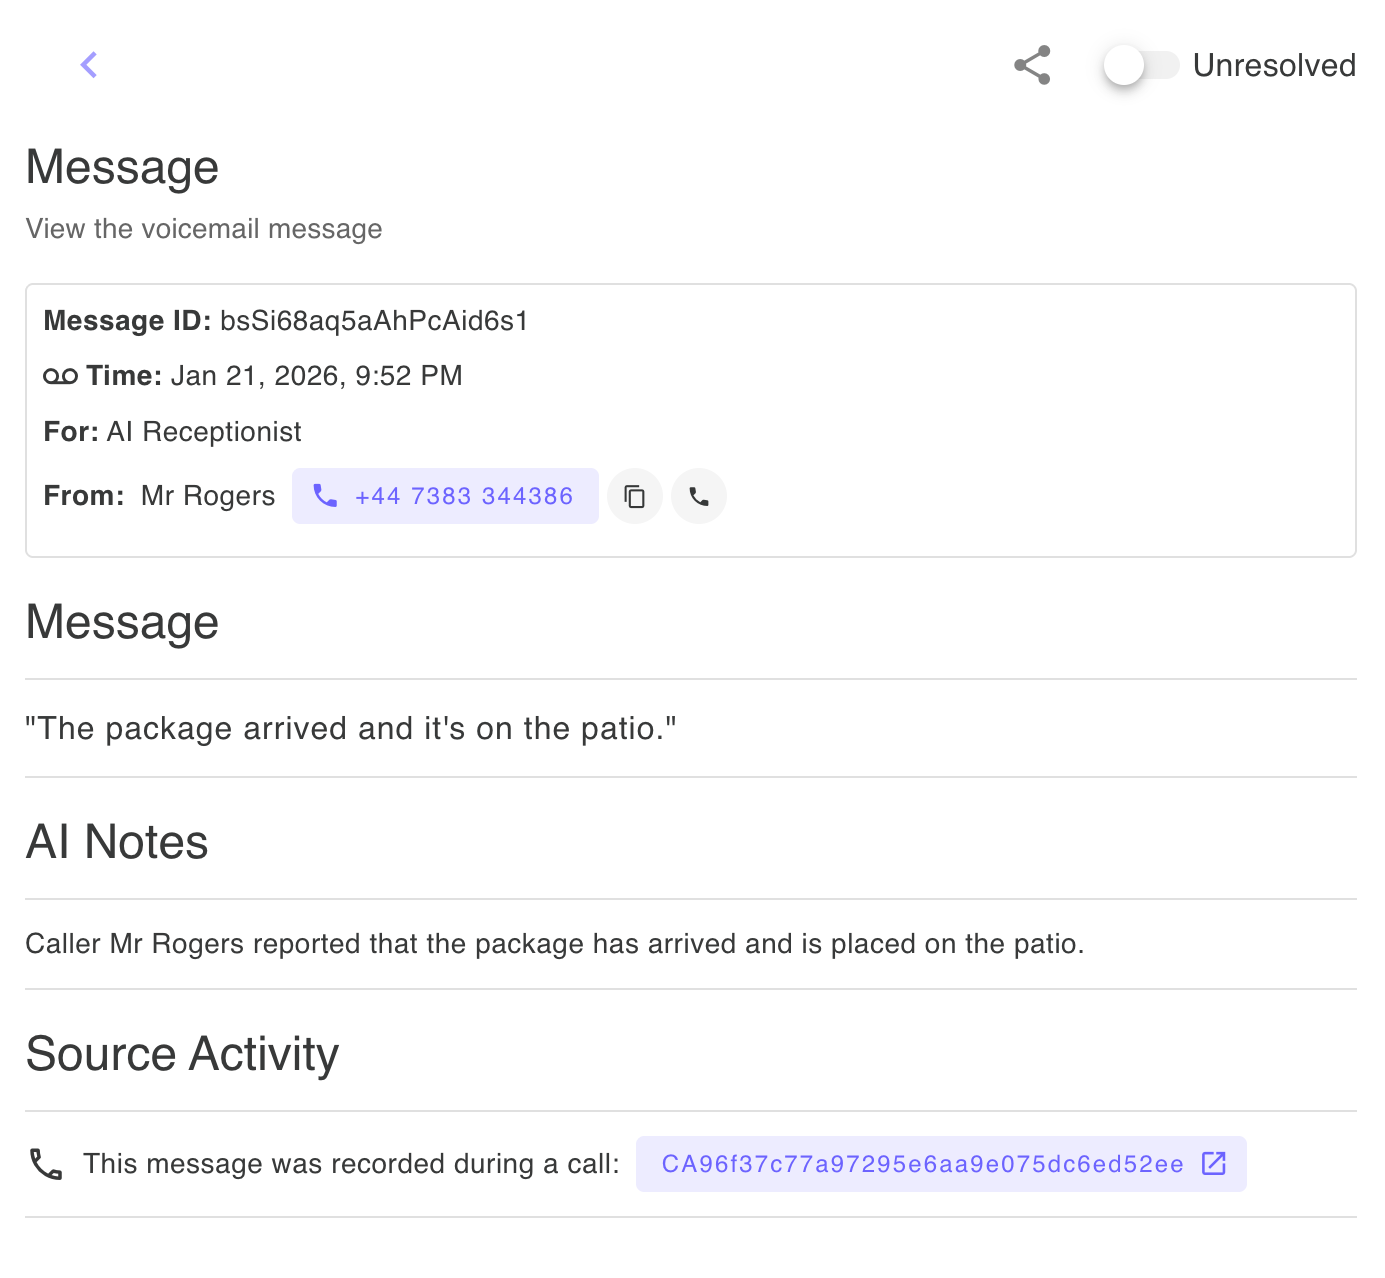The width and height of the screenshot is (1385, 1278).
Task: Select the Message ID bsSi68aq5aAhPcAid6s1
Action: [x=374, y=321]
